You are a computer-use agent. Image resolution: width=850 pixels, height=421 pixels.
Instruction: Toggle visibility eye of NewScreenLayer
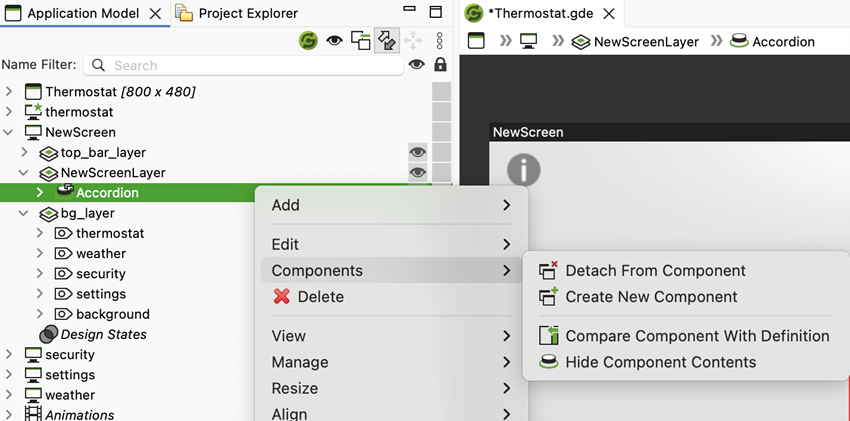tap(417, 173)
